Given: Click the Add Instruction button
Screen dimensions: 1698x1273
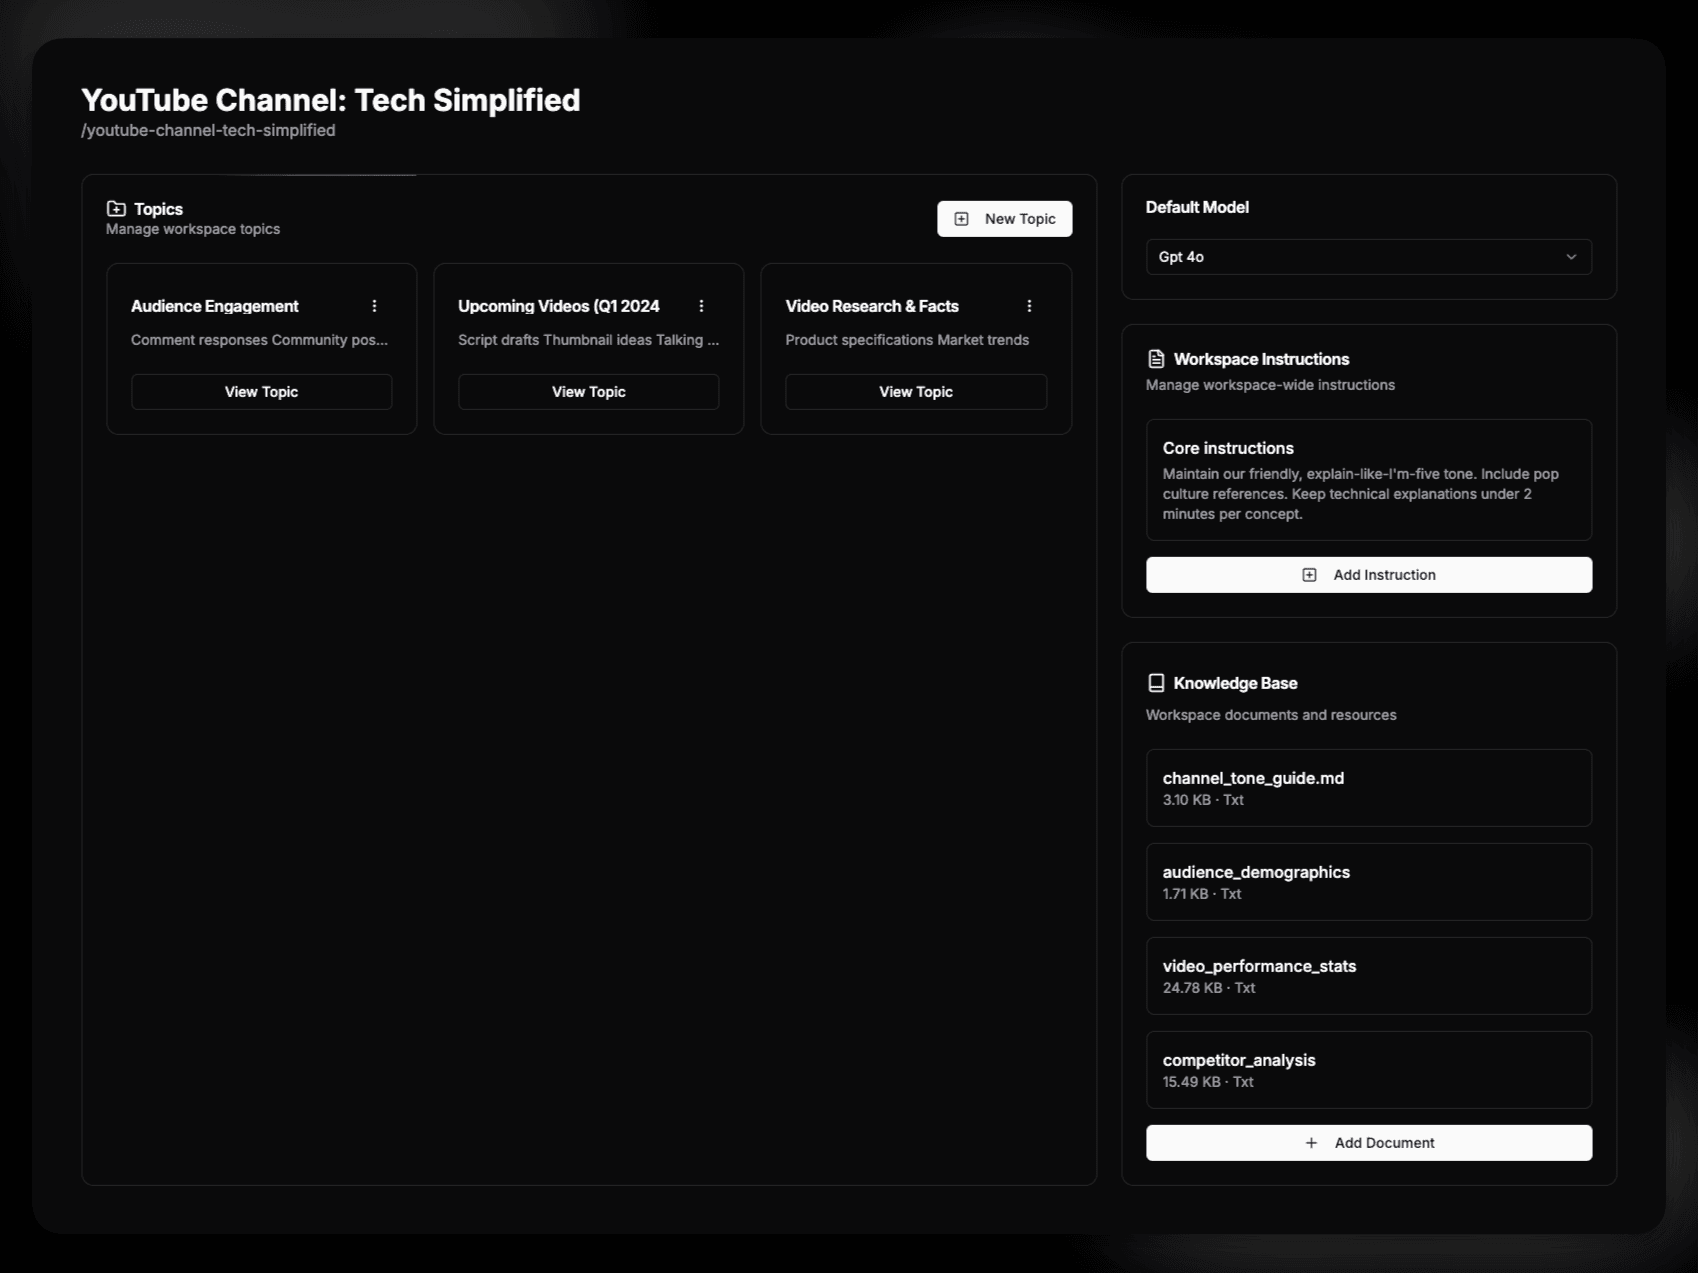Looking at the screenshot, I should 1368,575.
